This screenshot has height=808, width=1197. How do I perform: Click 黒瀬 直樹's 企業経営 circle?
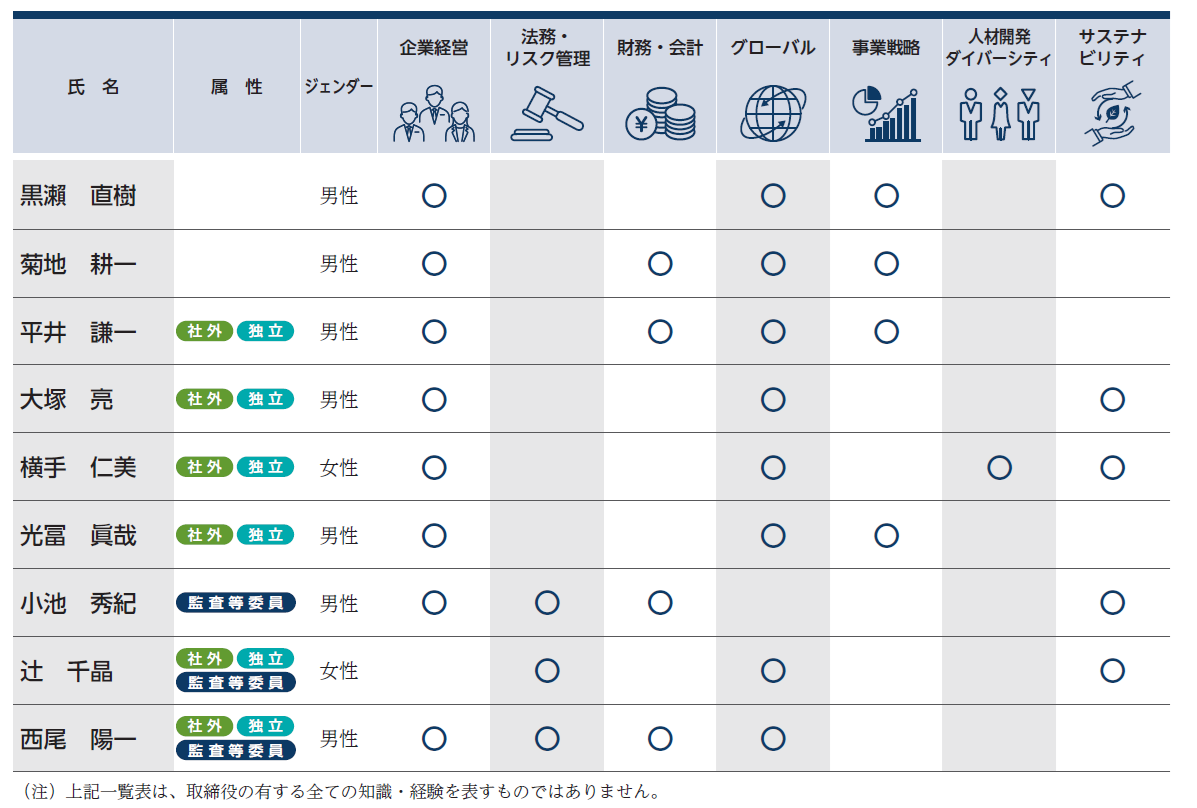[434, 196]
